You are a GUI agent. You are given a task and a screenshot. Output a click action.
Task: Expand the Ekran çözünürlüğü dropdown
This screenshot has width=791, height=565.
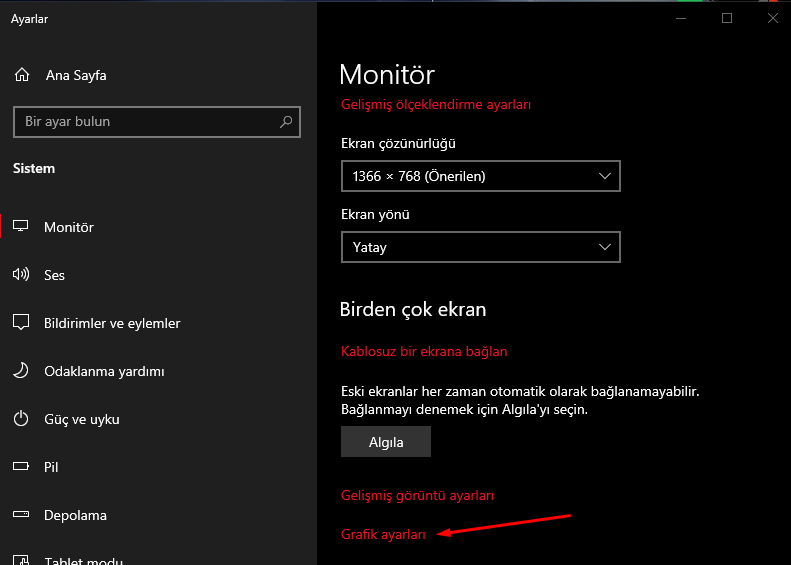pos(480,176)
